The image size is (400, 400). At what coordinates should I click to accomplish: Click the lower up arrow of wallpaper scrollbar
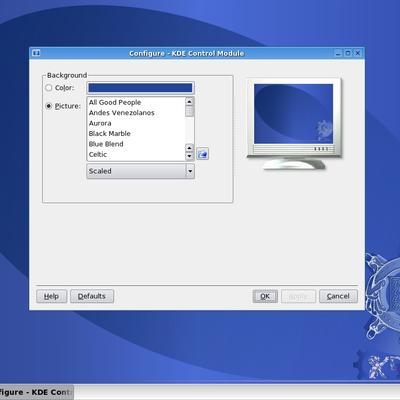click(189, 148)
